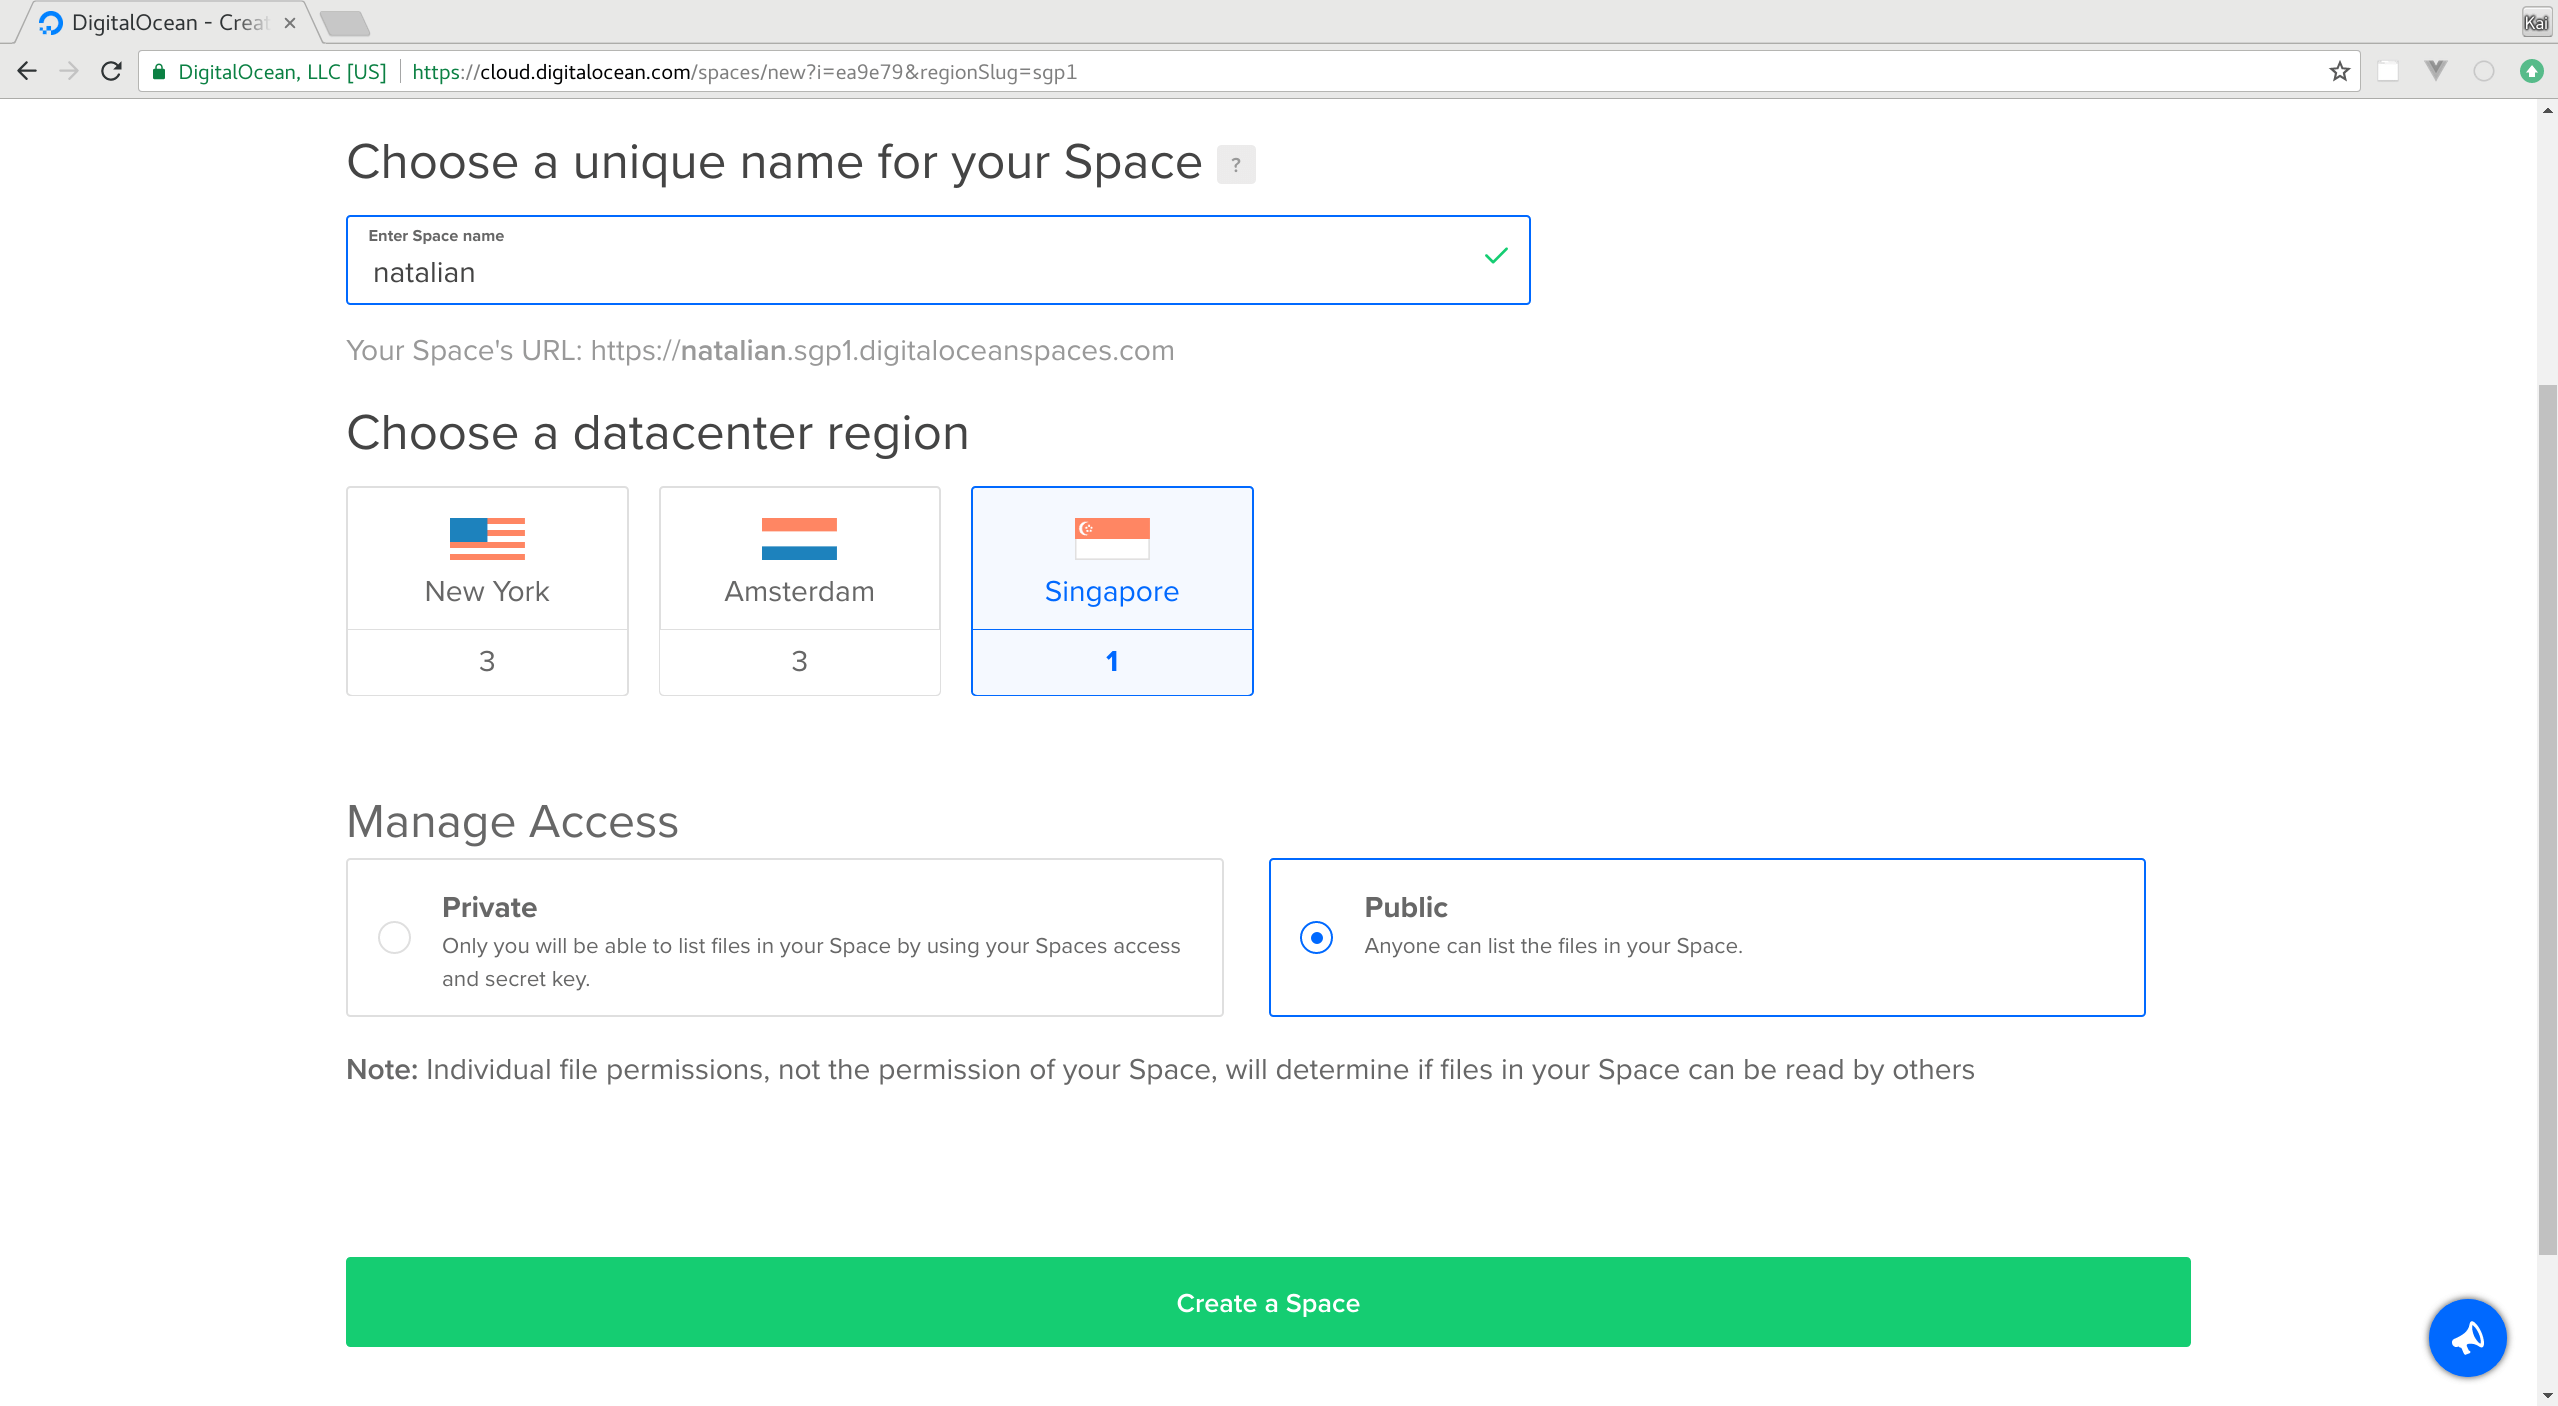Click the grey circle extension icon

pyautogui.click(x=2484, y=71)
